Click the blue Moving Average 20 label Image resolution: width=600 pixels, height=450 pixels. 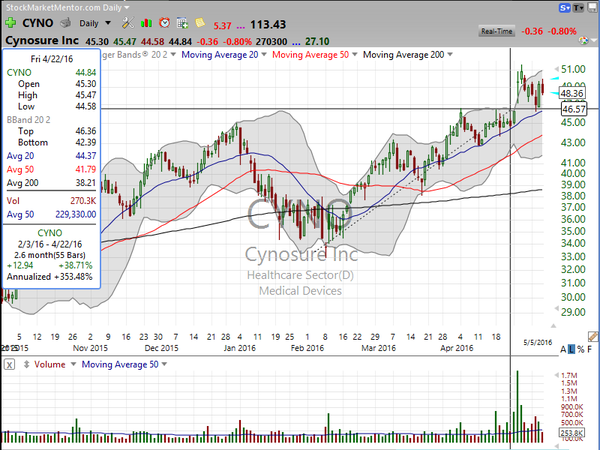click(x=220, y=55)
